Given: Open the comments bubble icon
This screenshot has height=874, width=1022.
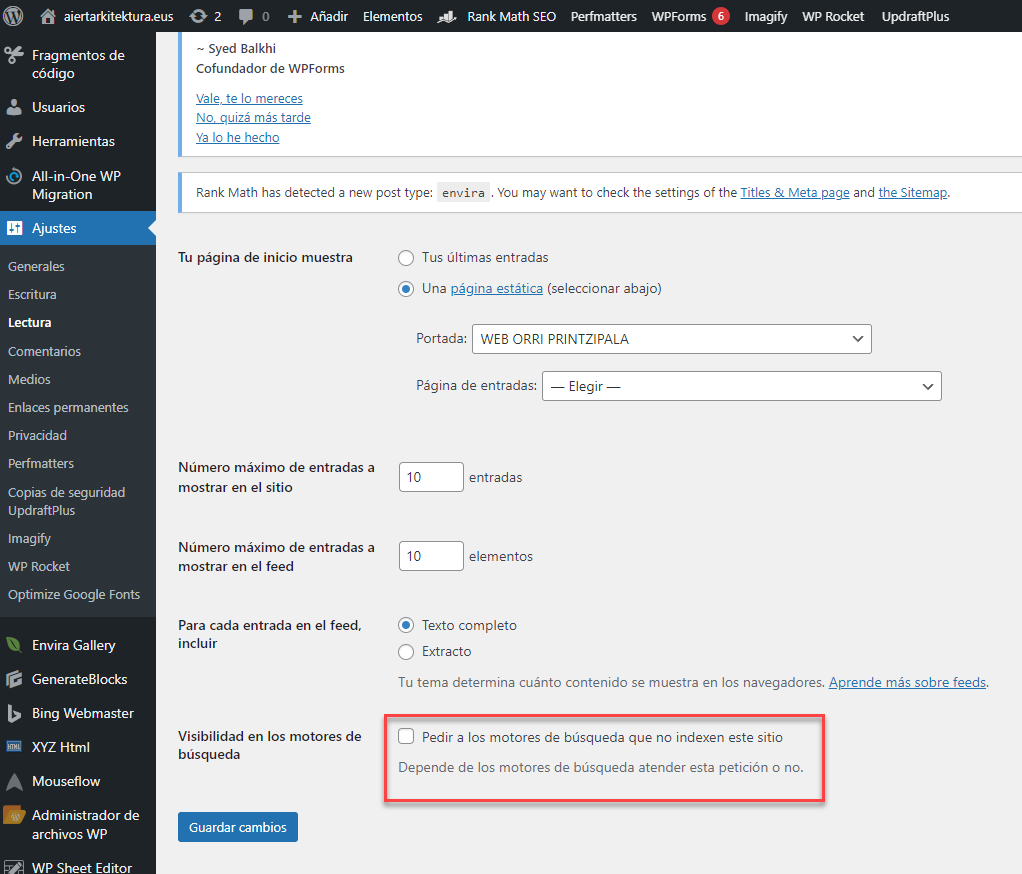Looking at the screenshot, I should point(246,16).
